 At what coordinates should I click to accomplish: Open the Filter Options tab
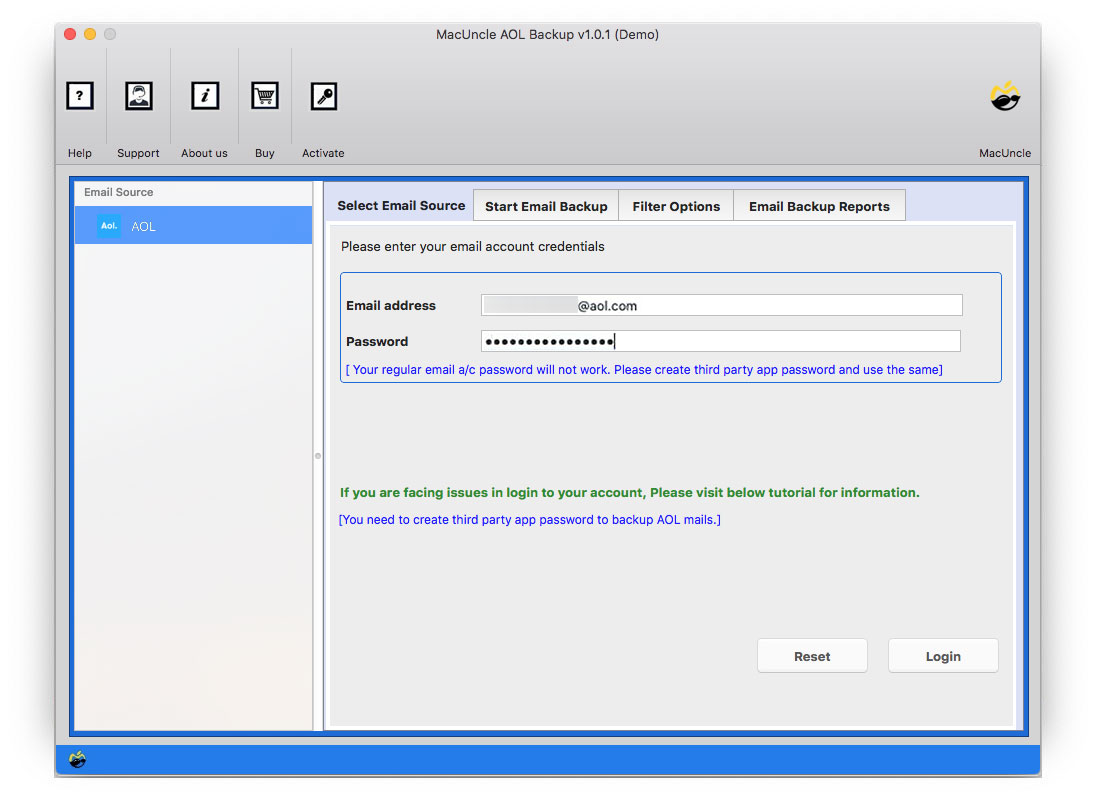click(x=676, y=205)
